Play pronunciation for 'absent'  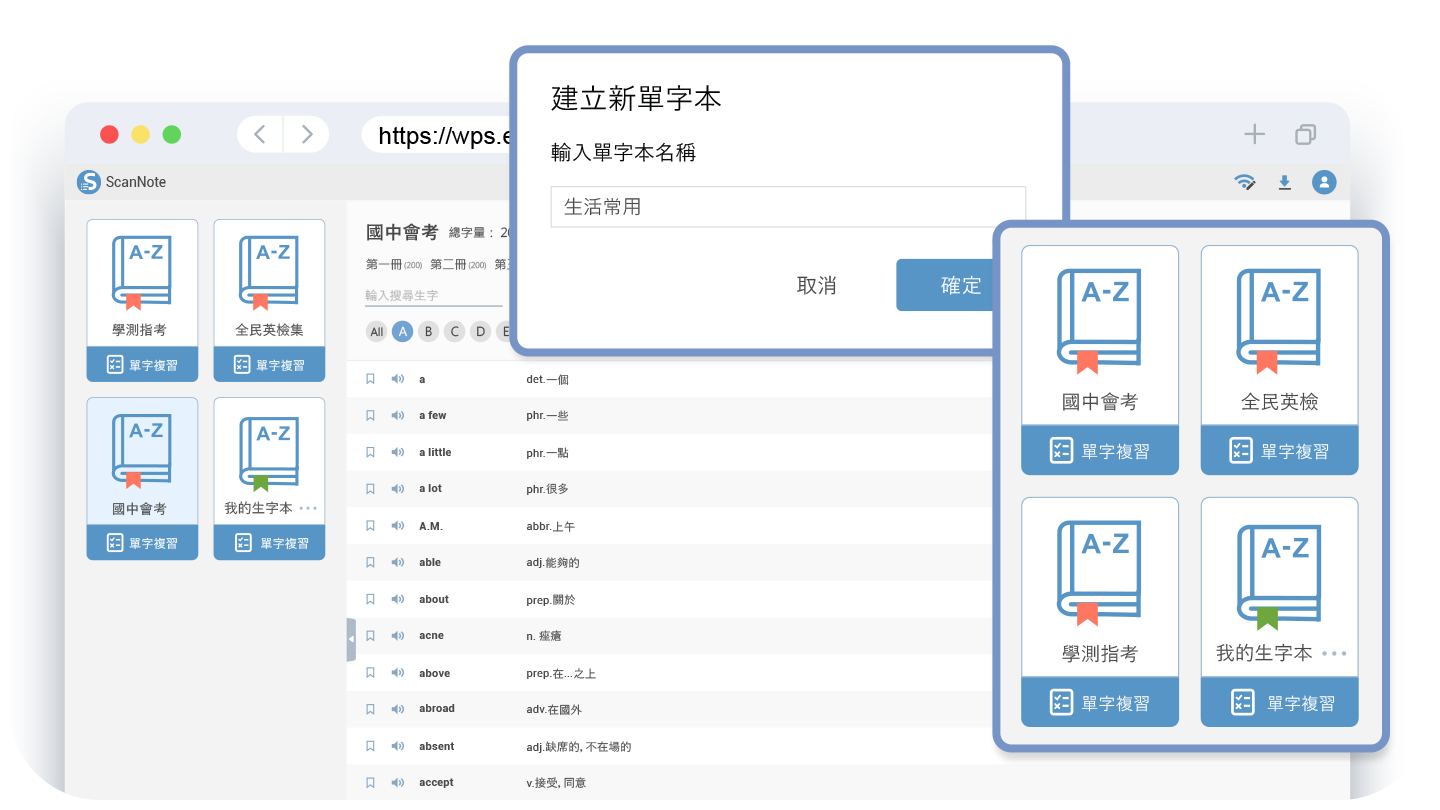(x=398, y=746)
